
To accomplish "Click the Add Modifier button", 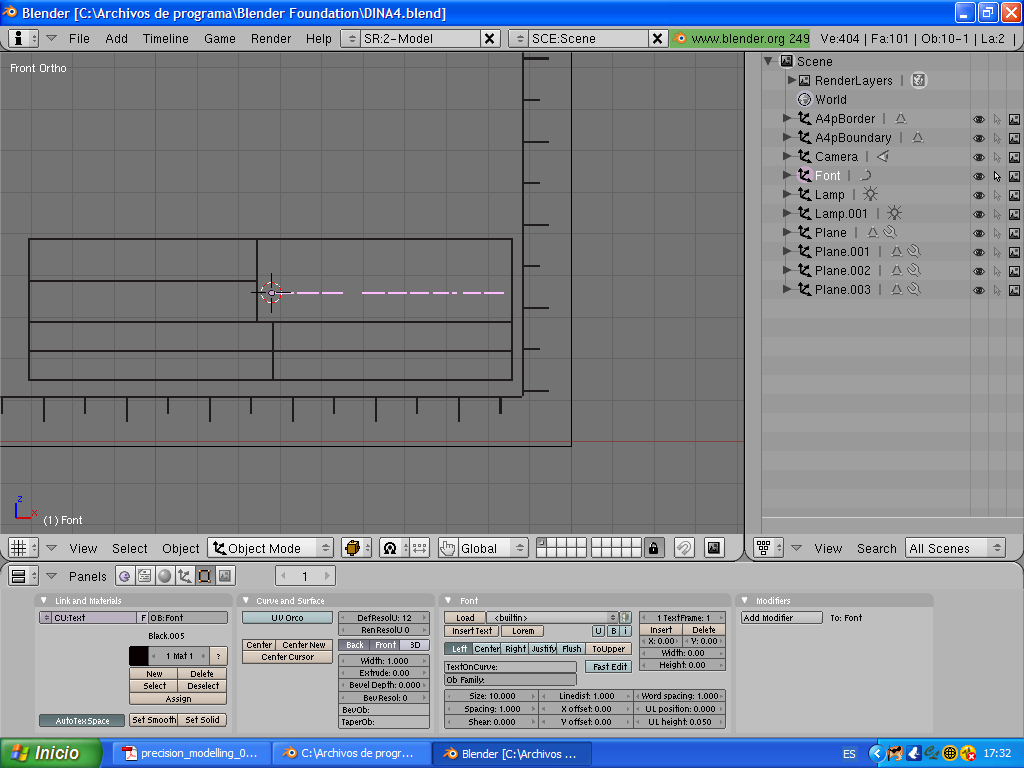I will 782,618.
